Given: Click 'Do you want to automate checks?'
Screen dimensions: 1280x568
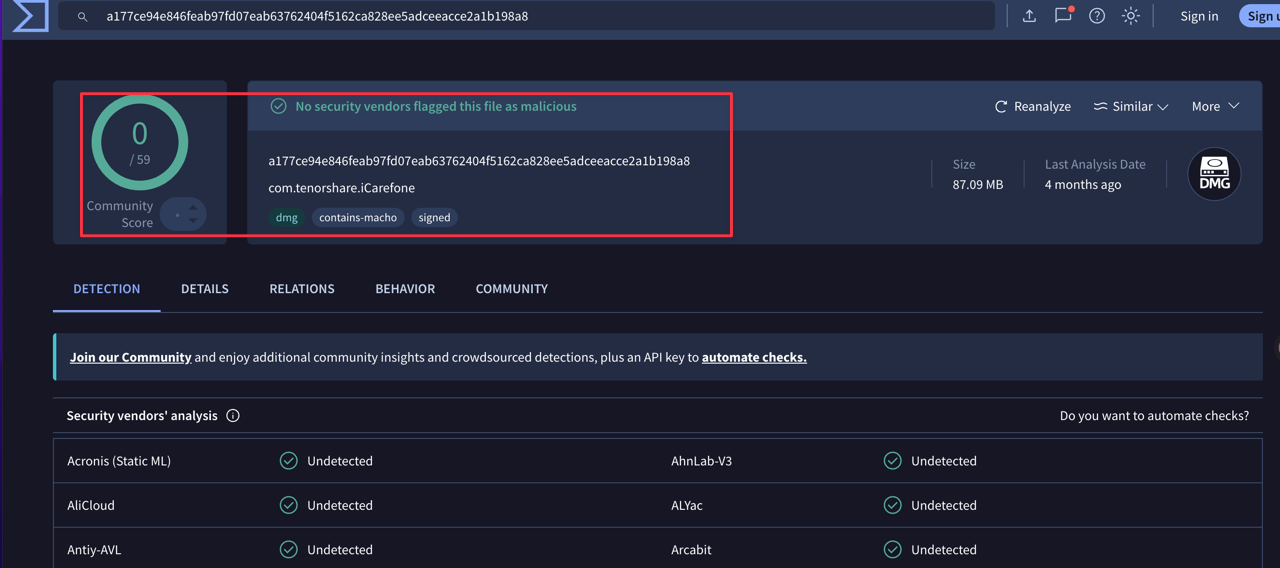Looking at the screenshot, I should [x=1154, y=416].
